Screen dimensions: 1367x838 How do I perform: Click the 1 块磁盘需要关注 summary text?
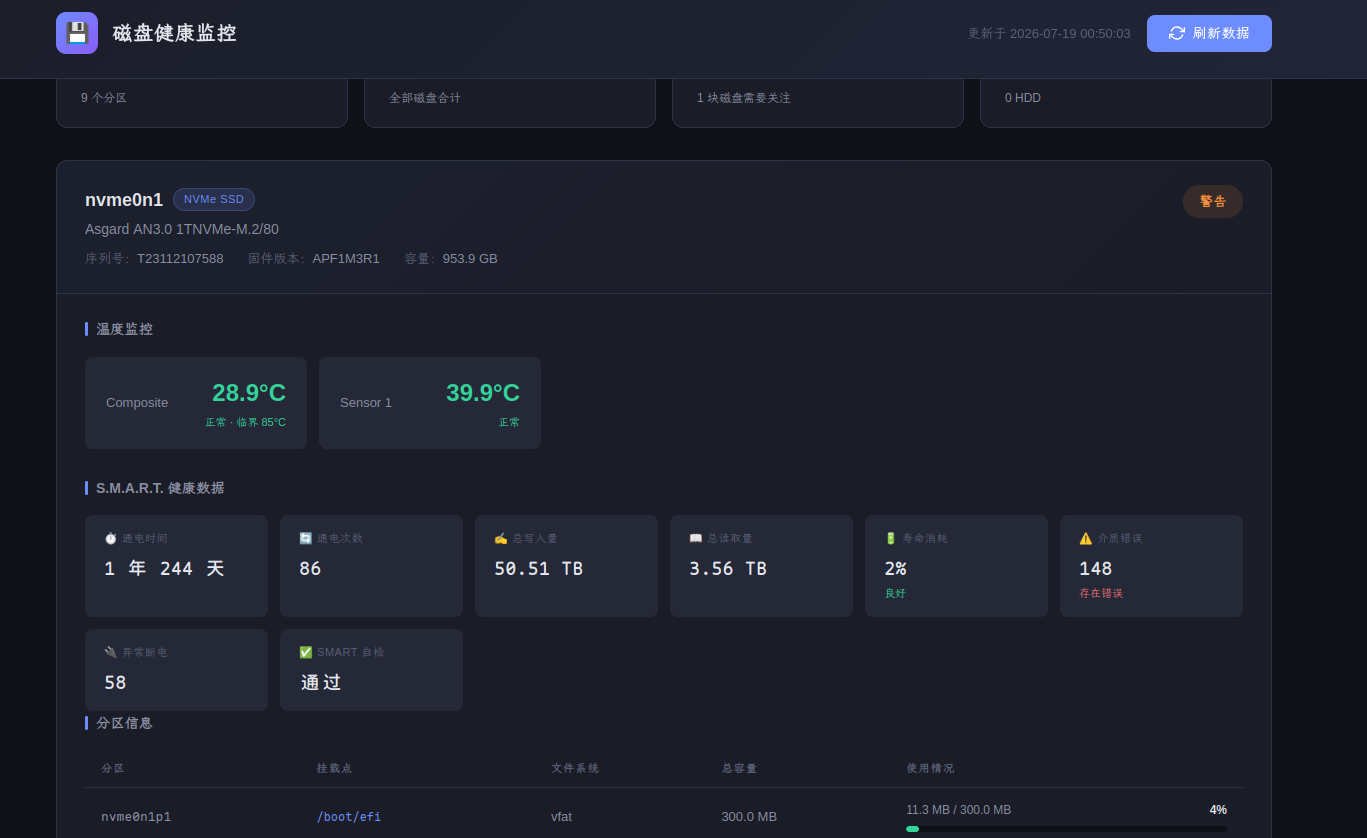[743, 98]
